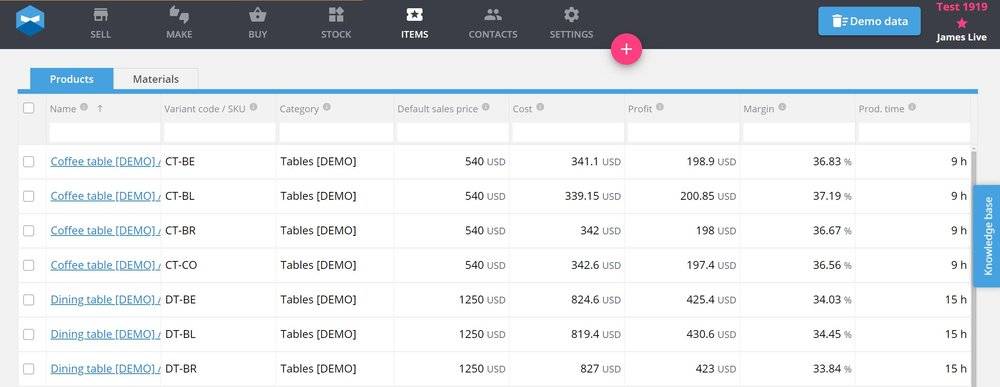This screenshot has width=1000, height=387.
Task: Open Coffee table link in CT-CO row
Action: pos(105,265)
